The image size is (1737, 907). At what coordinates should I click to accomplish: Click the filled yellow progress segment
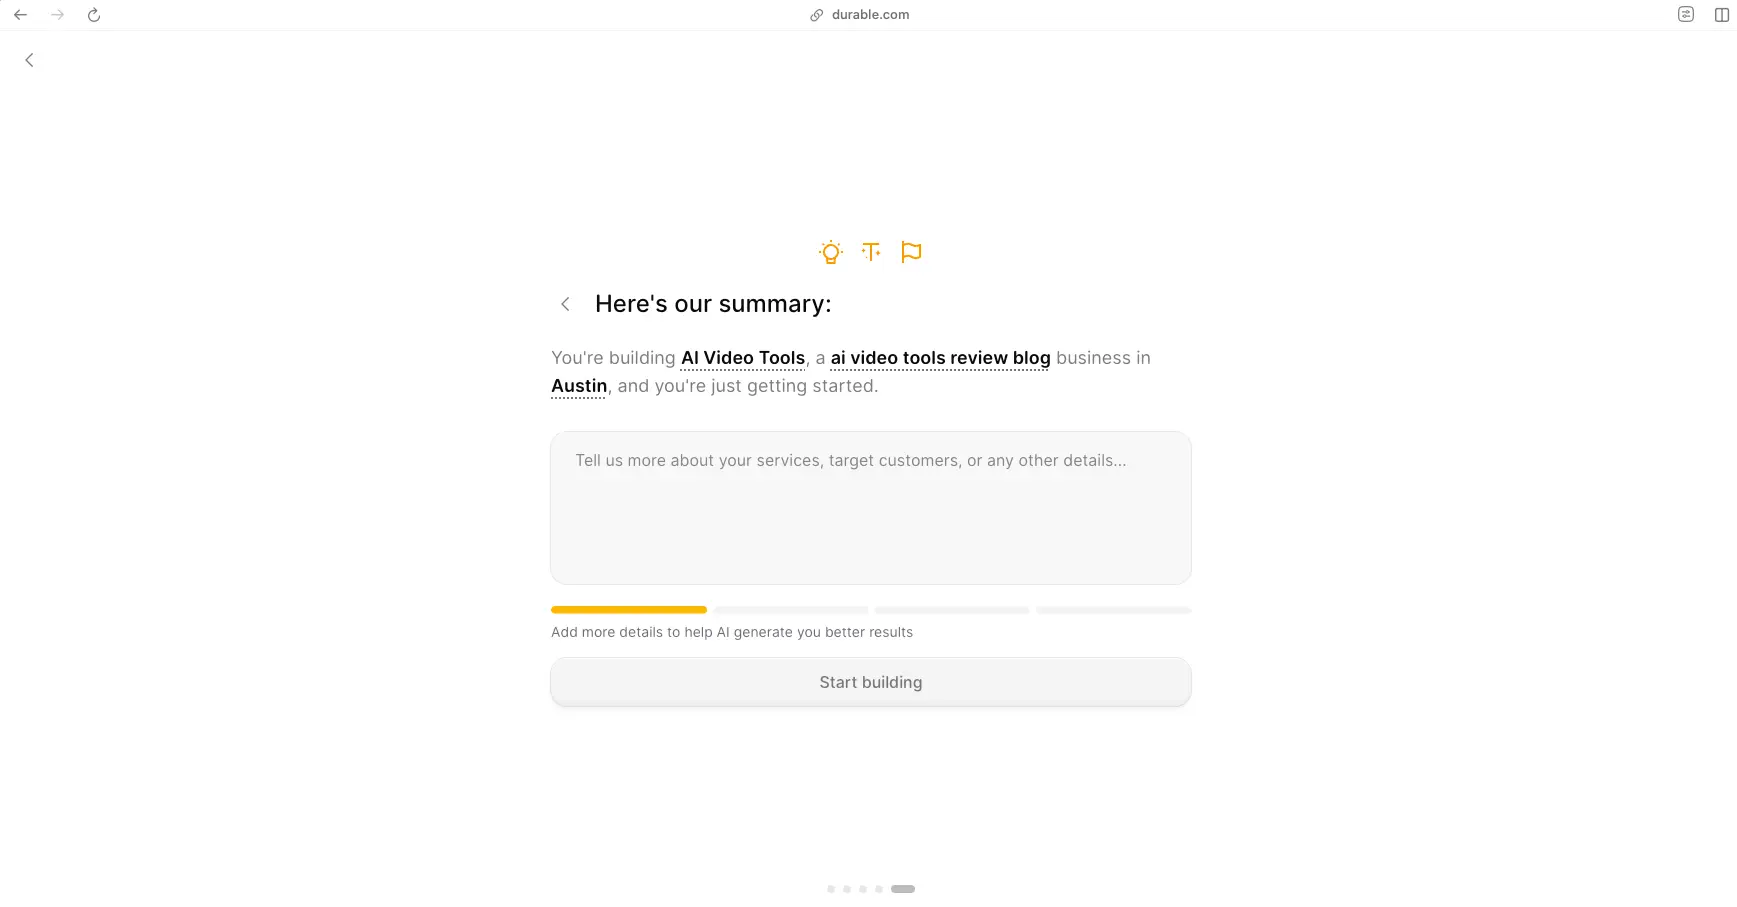(628, 609)
